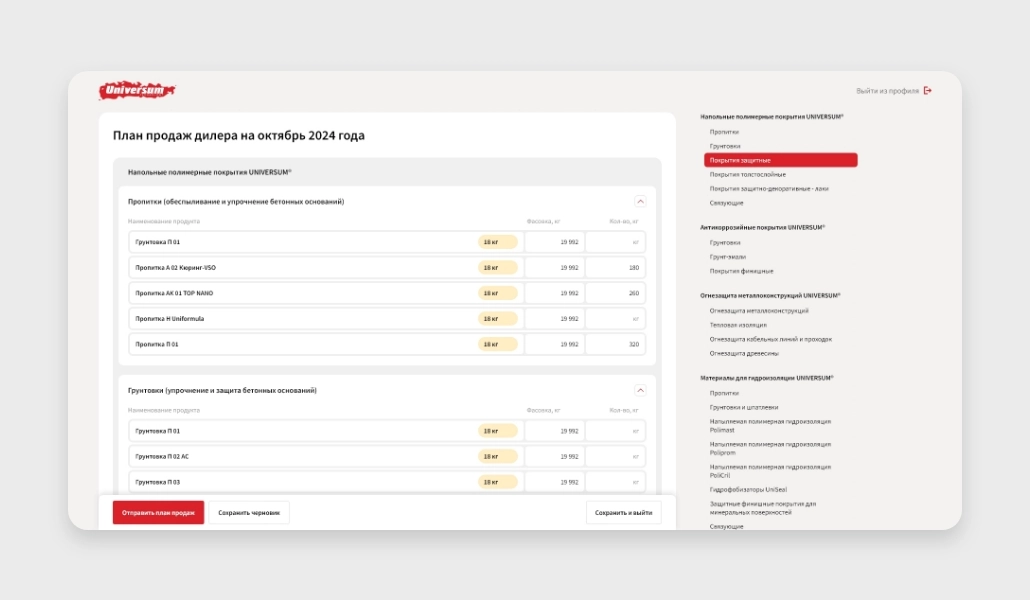Open Тепловая изоляция sidebar item
Image resolution: width=1030 pixels, height=600 pixels.
pyautogui.click(x=738, y=325)
